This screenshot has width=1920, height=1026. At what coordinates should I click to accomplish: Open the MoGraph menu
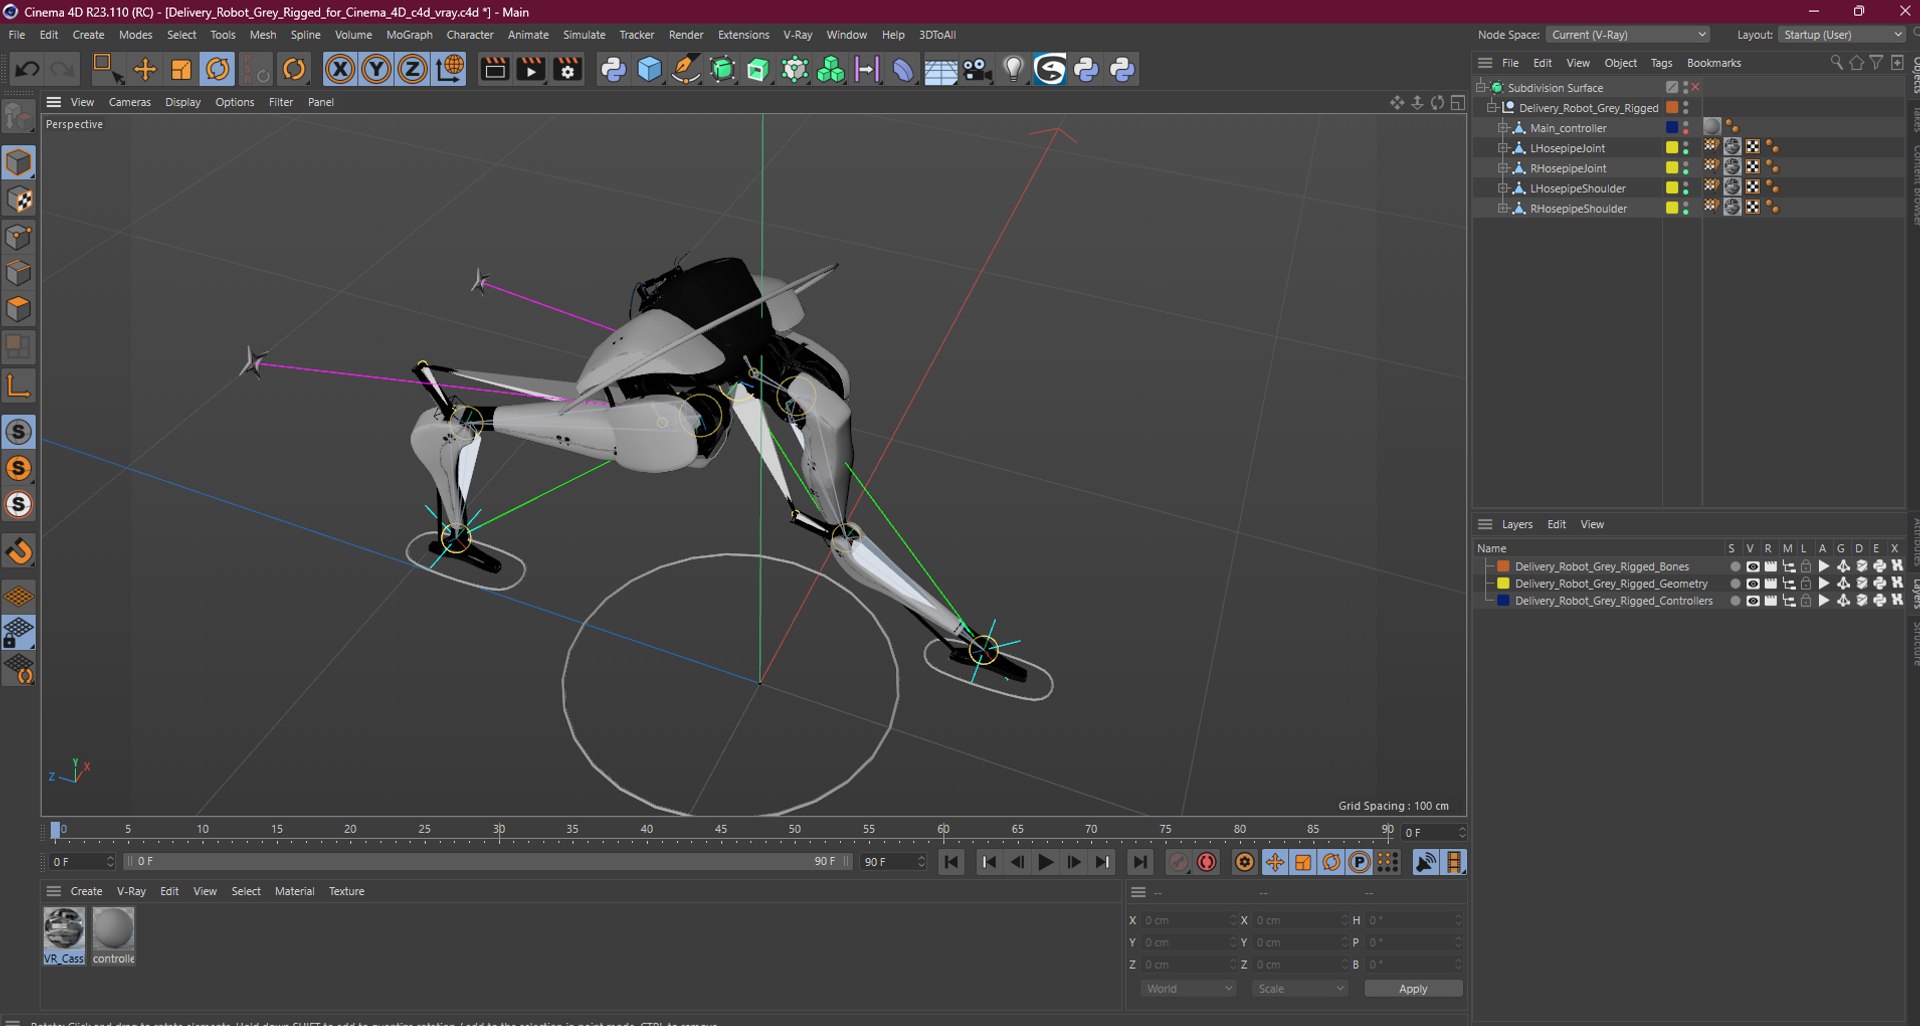(x=409, y=34)
